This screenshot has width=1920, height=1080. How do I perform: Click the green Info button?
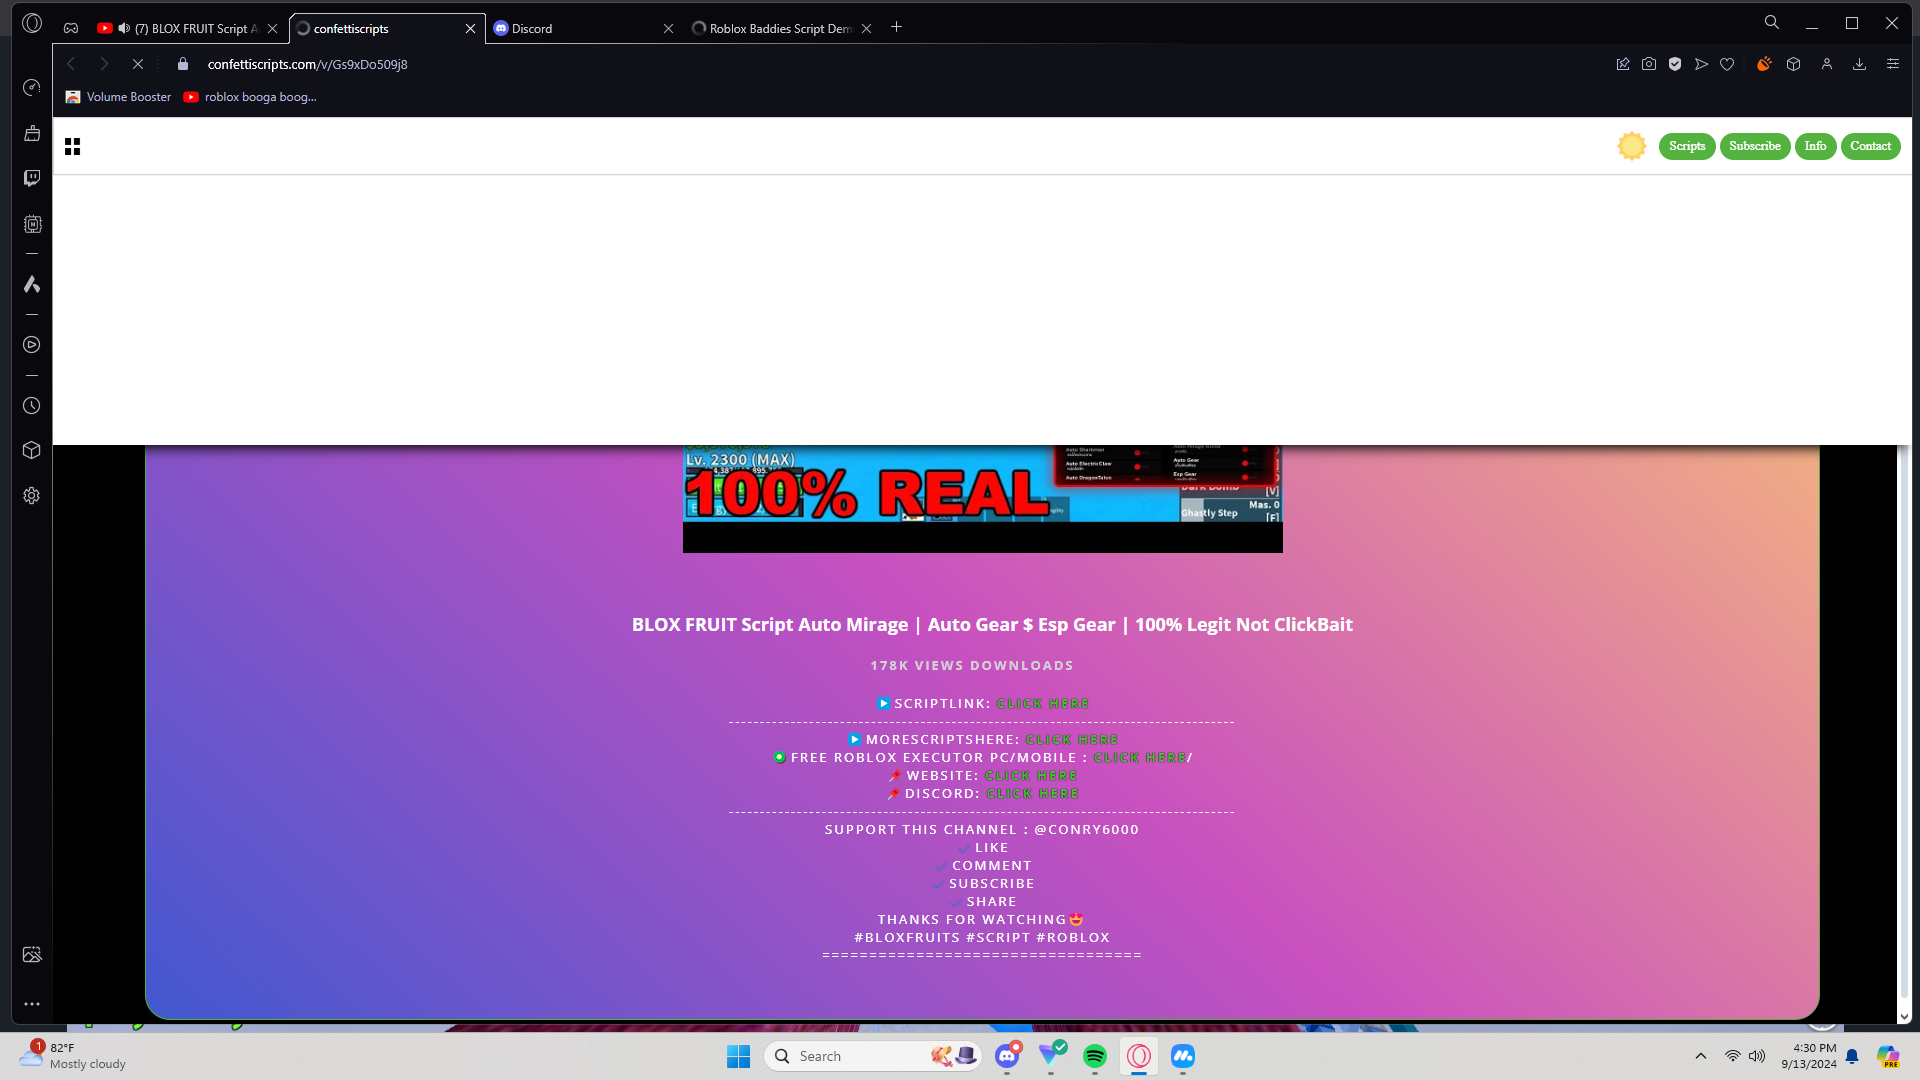point(1816,146)
